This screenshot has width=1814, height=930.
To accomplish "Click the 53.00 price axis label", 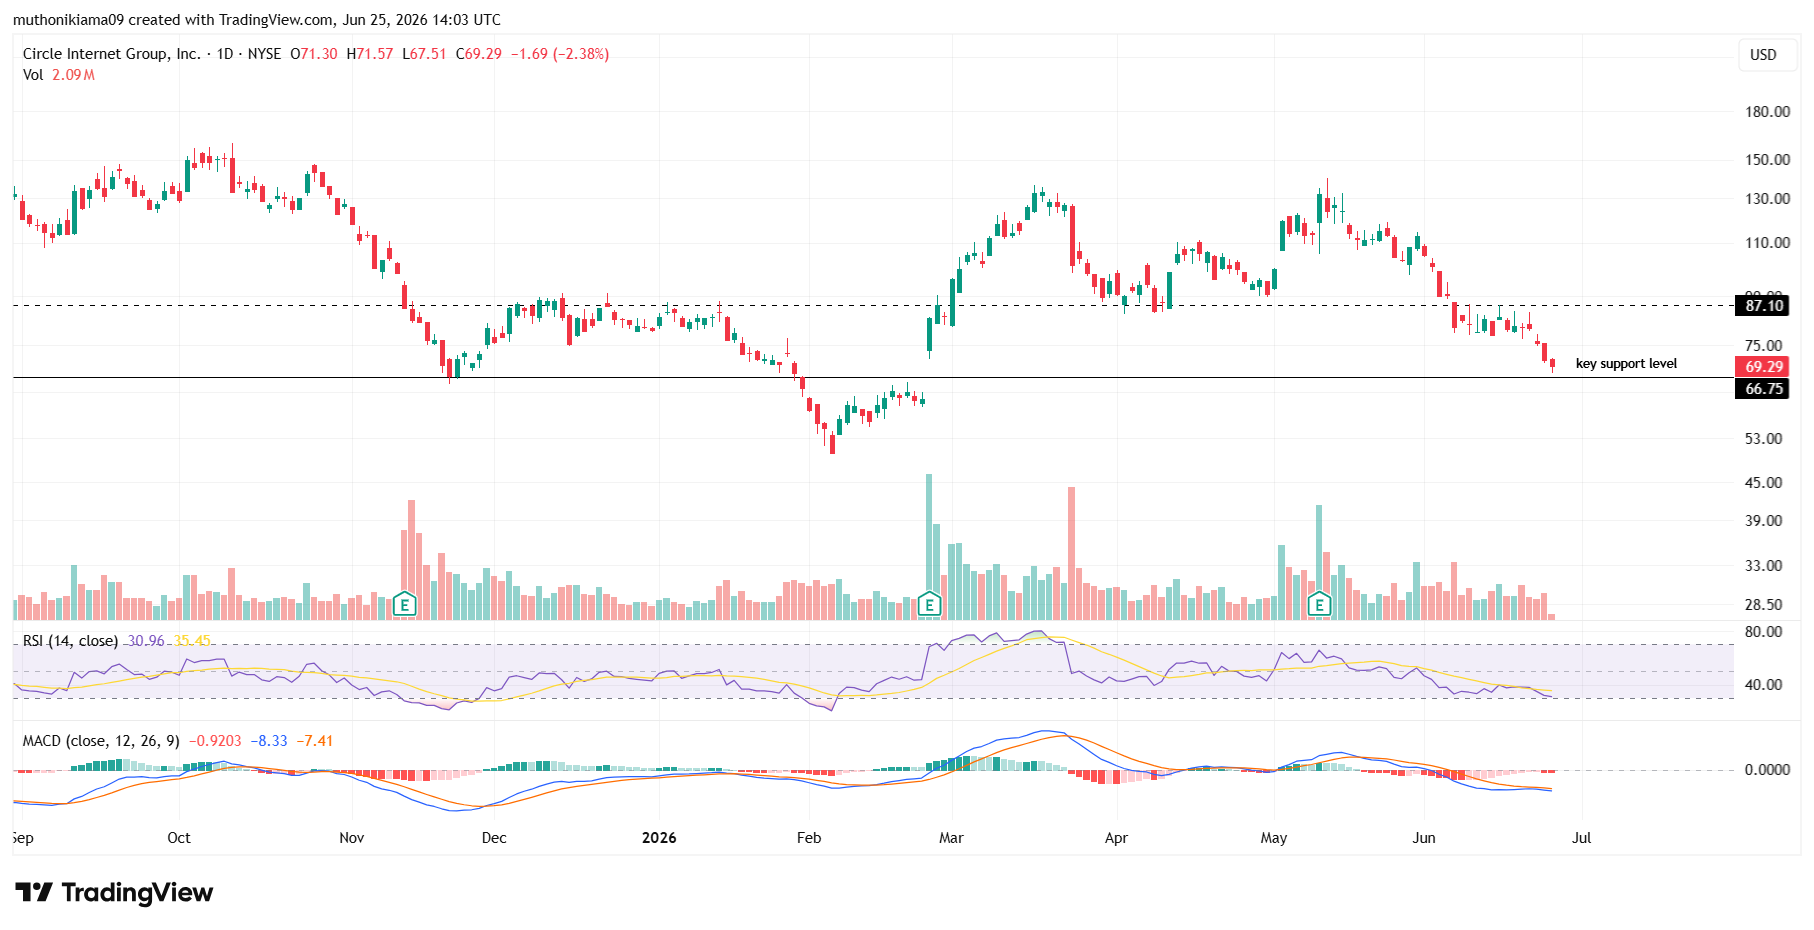I will pos(1764,439).
